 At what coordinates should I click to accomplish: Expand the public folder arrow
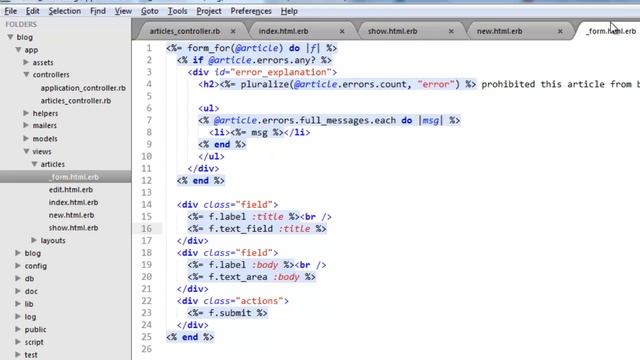18,329
